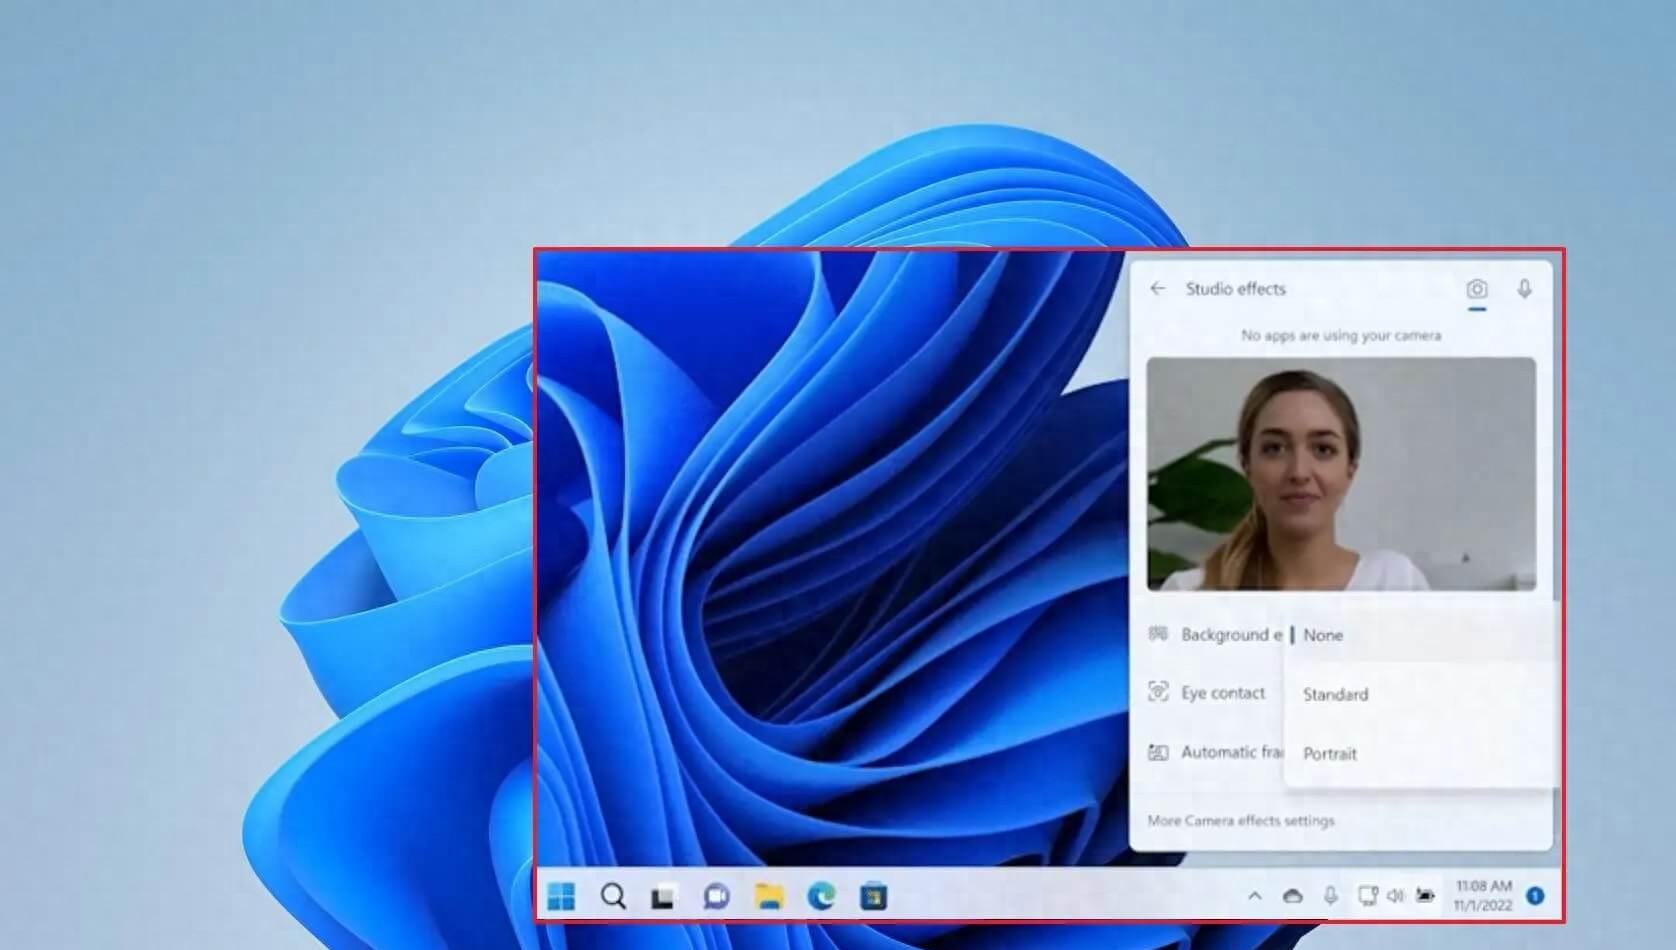This screenshot has width=1676, height=950.
Task: Open More Camera effects settings link
Action: click(1240, 821)
